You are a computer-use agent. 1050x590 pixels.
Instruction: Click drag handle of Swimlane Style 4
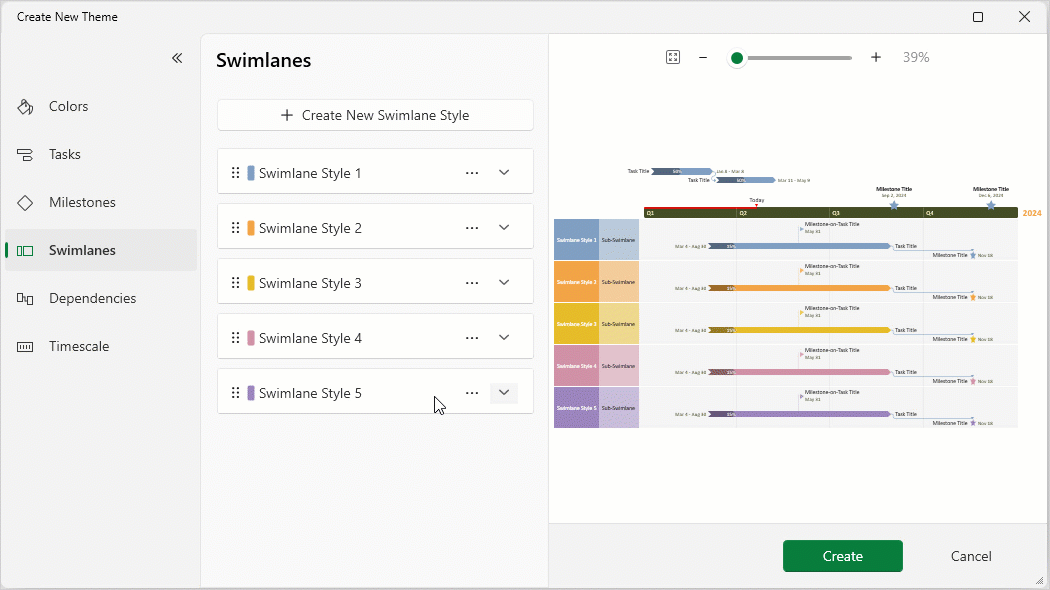point(236,338)
